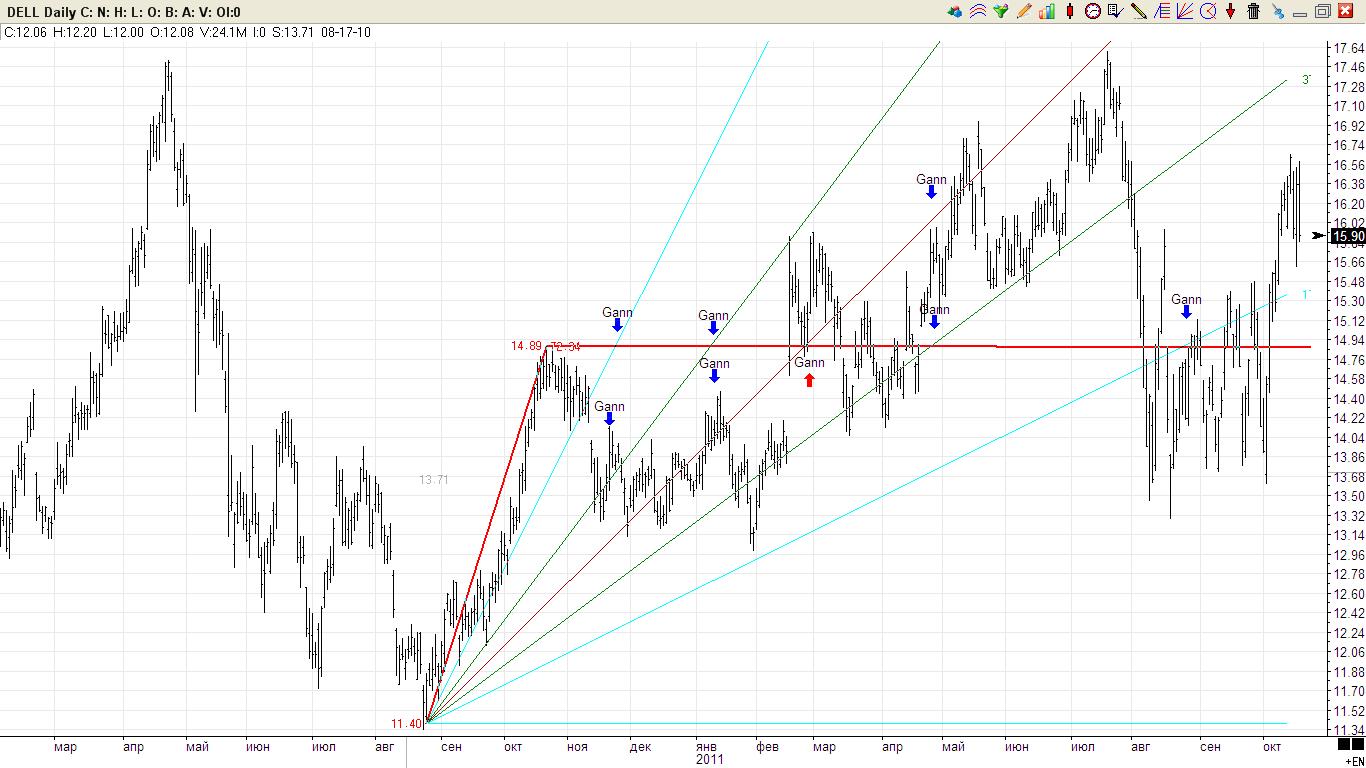
Task: Click the +EN language indicator
Action: click(1354, 761)
